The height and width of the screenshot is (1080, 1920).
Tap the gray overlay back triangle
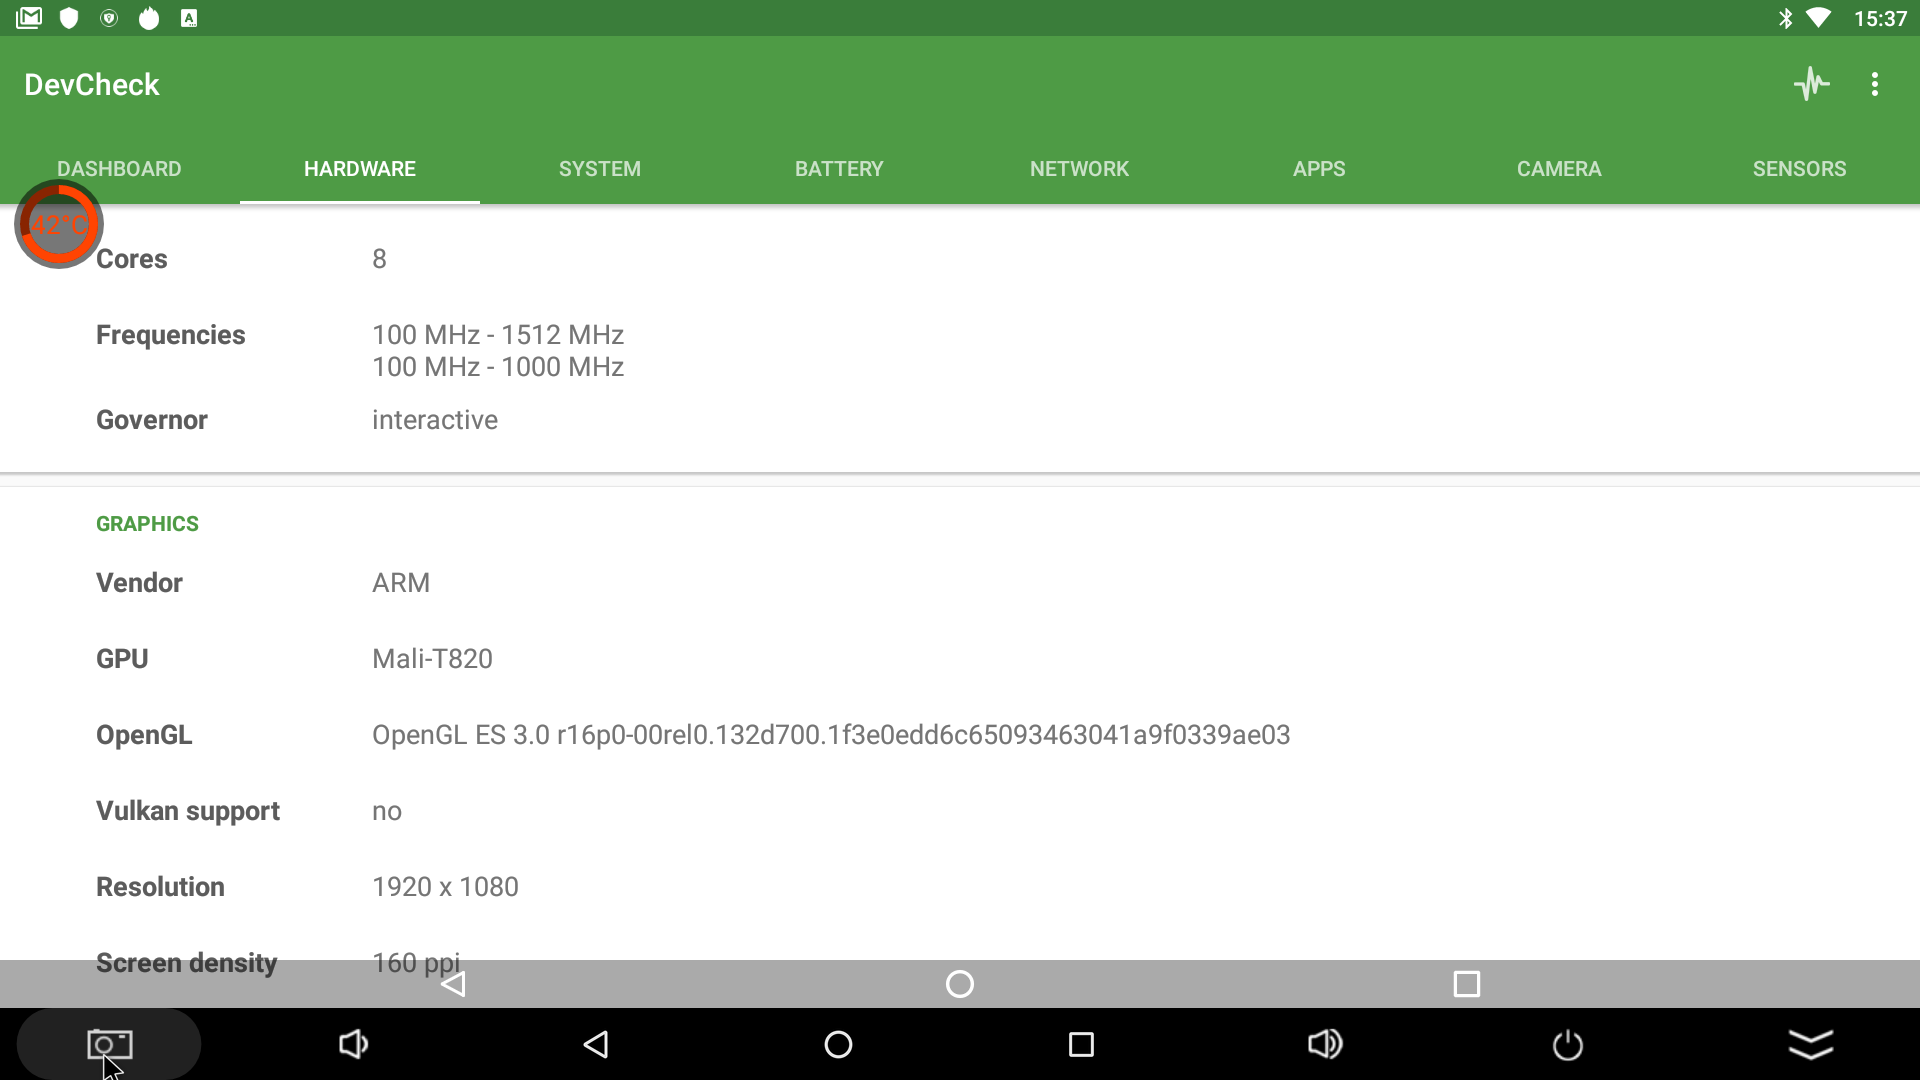coord(454,984)
